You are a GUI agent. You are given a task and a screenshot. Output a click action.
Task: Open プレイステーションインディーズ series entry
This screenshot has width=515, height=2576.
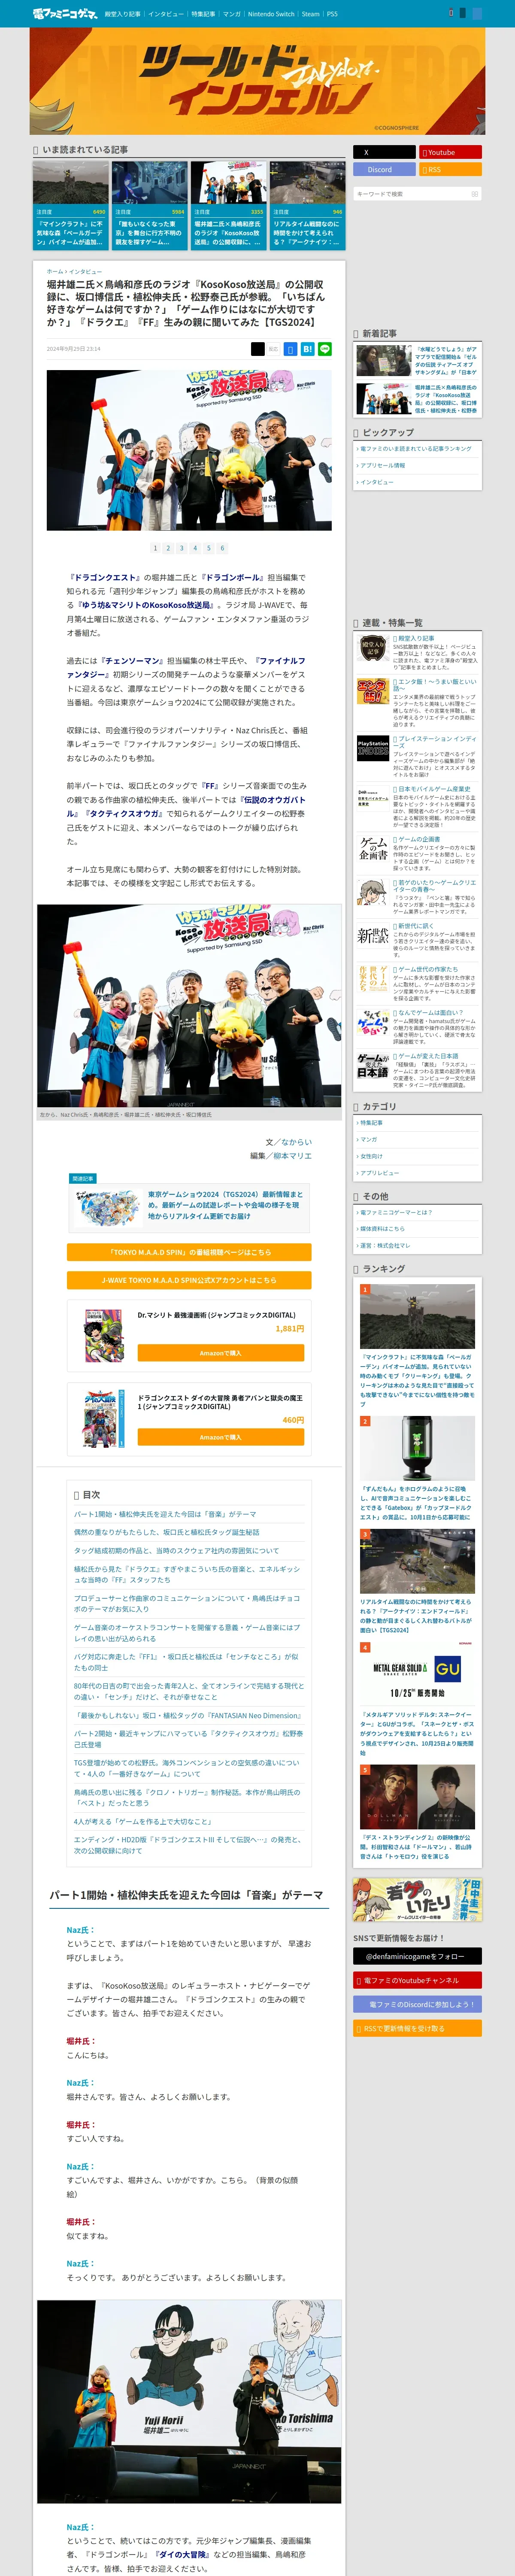pos(417,756)
